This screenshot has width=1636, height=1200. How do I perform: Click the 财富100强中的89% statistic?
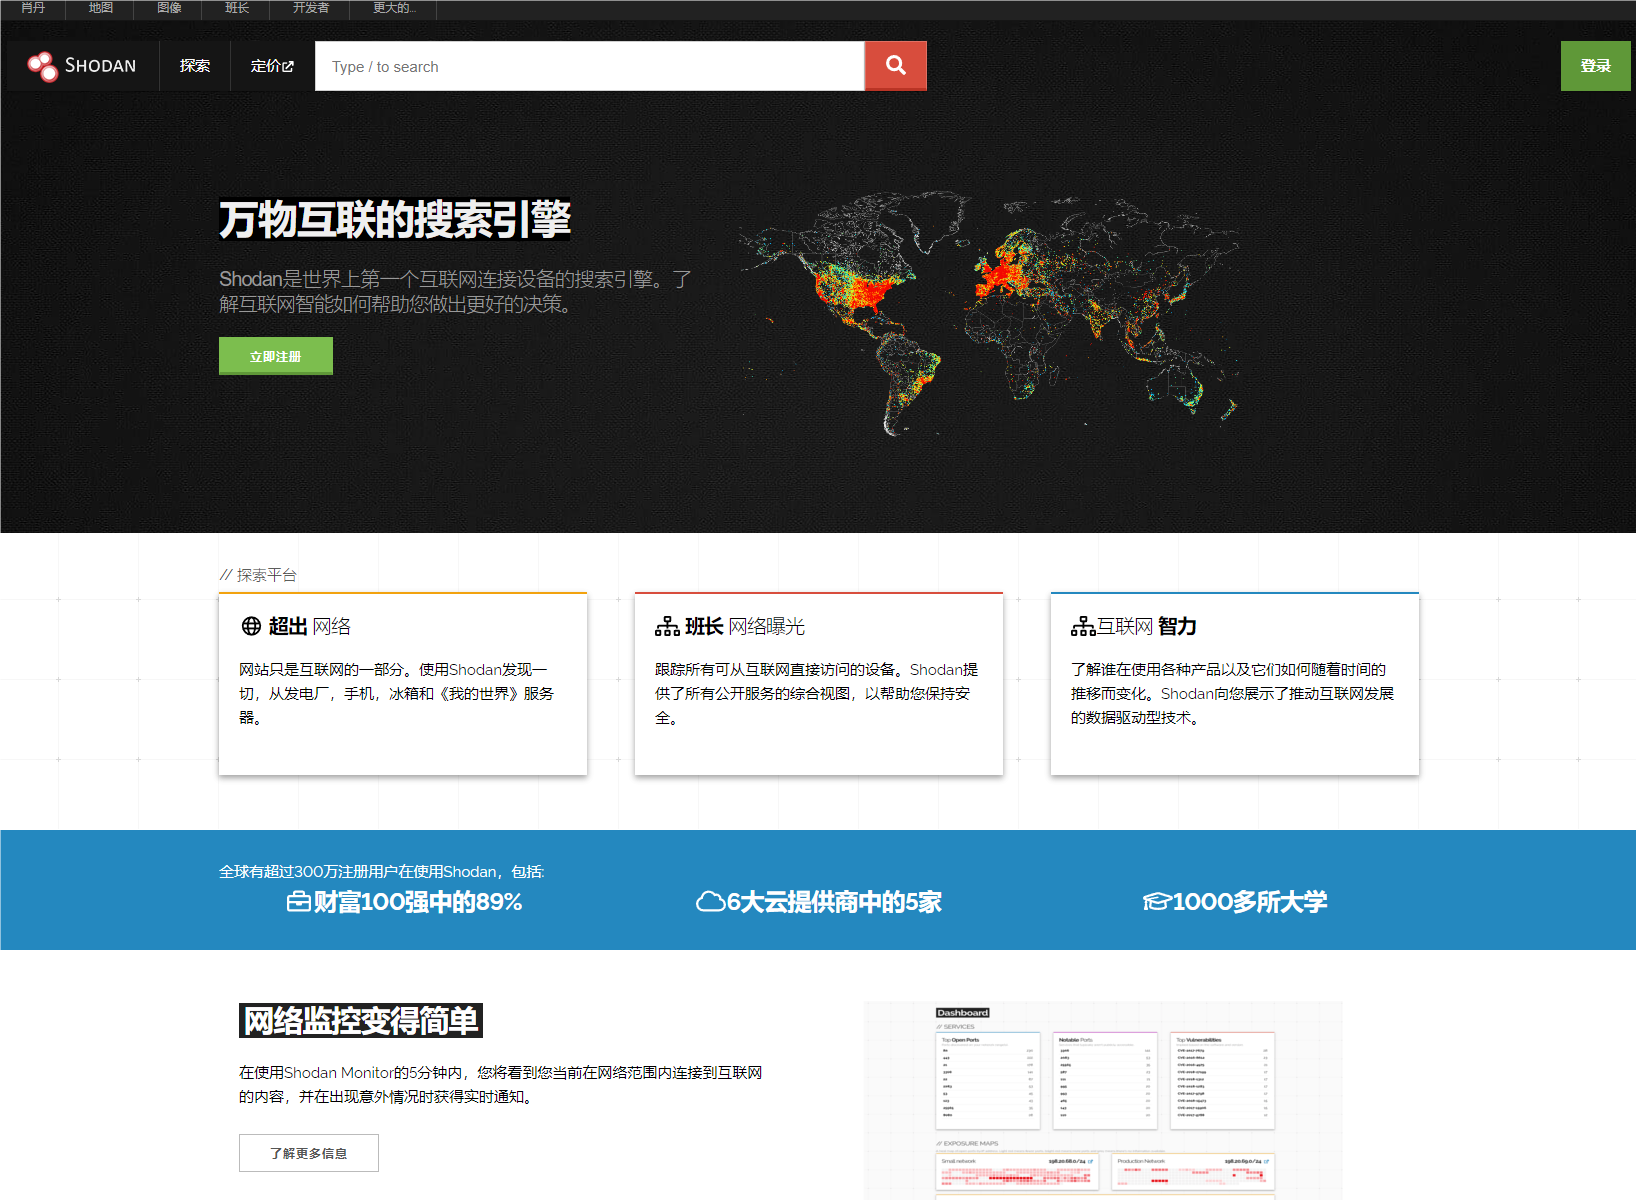(x=418, y=902)
